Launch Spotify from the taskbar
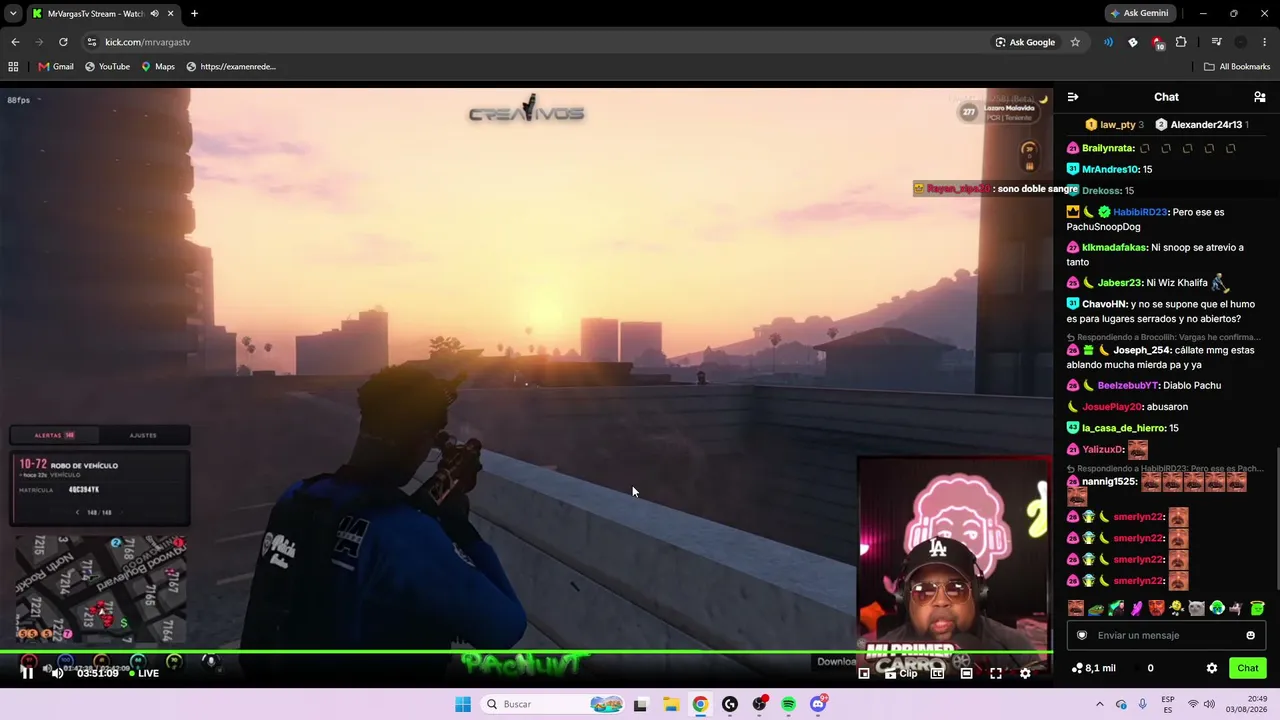This screenshot has width=1280, height=720. pyautogui.click(x=788, y=704)
